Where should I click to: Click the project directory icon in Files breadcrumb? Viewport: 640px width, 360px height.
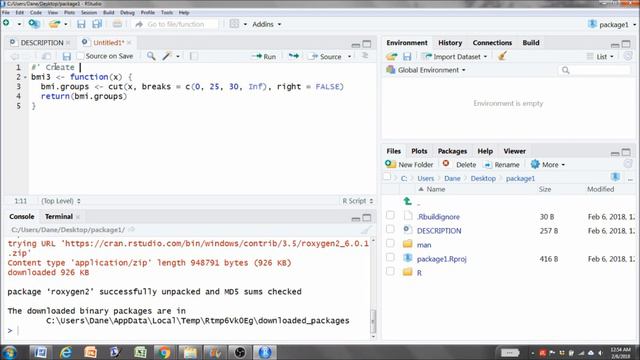point(615,177)
